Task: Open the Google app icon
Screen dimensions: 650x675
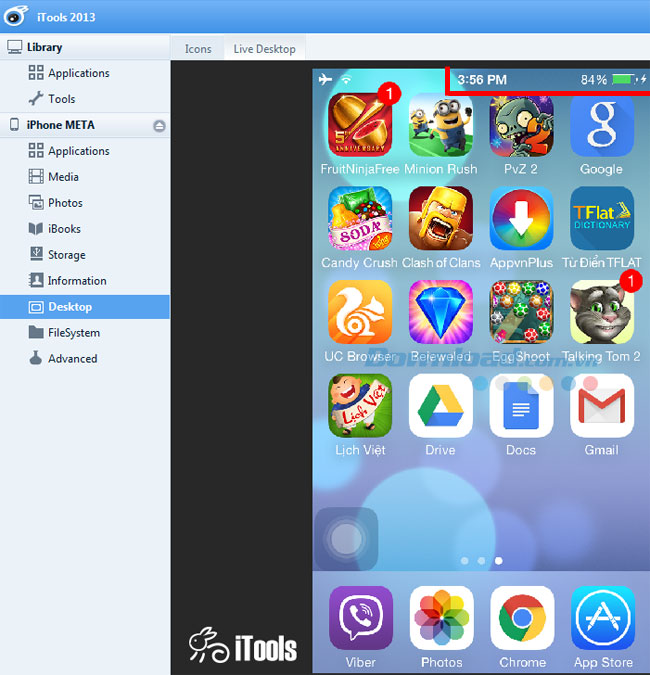Action: pyautogui.click(x=601, y=125)
